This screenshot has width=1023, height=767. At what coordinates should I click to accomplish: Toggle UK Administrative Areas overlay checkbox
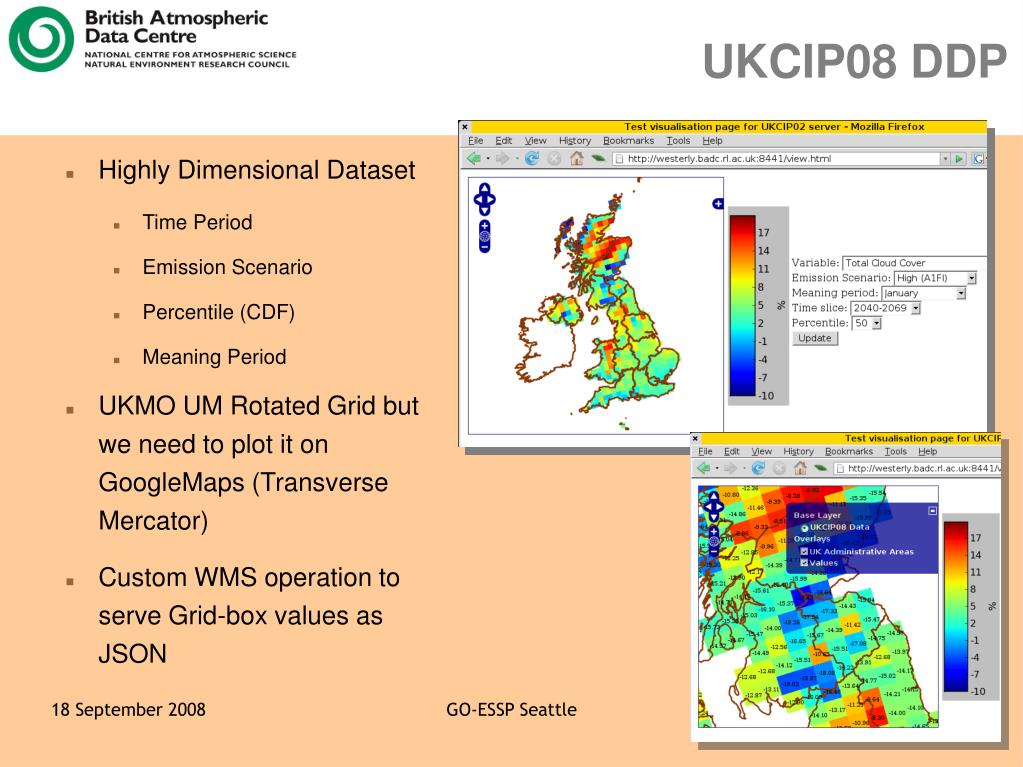(804, 552)
